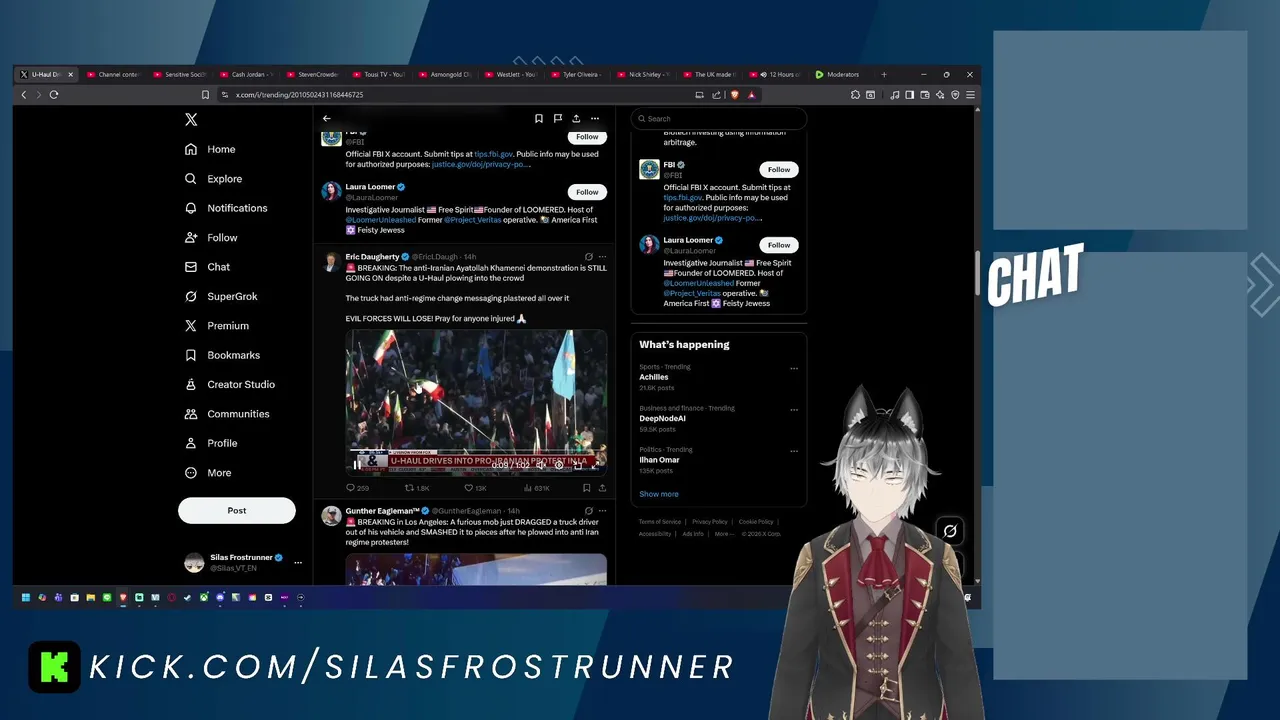
Task: Open More menu in X sidebar
Action: coord(208,473)
